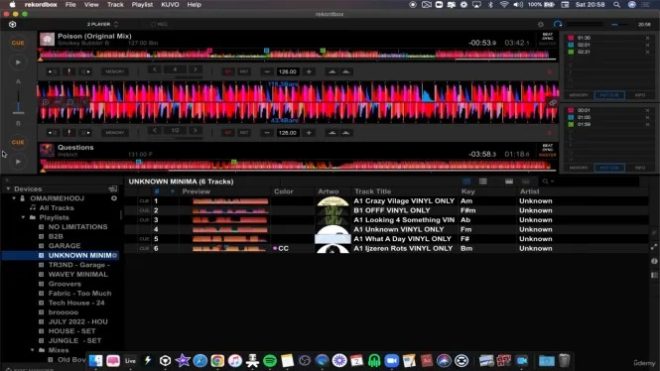Jump to next cue on Poison deck

pos(85,72)
